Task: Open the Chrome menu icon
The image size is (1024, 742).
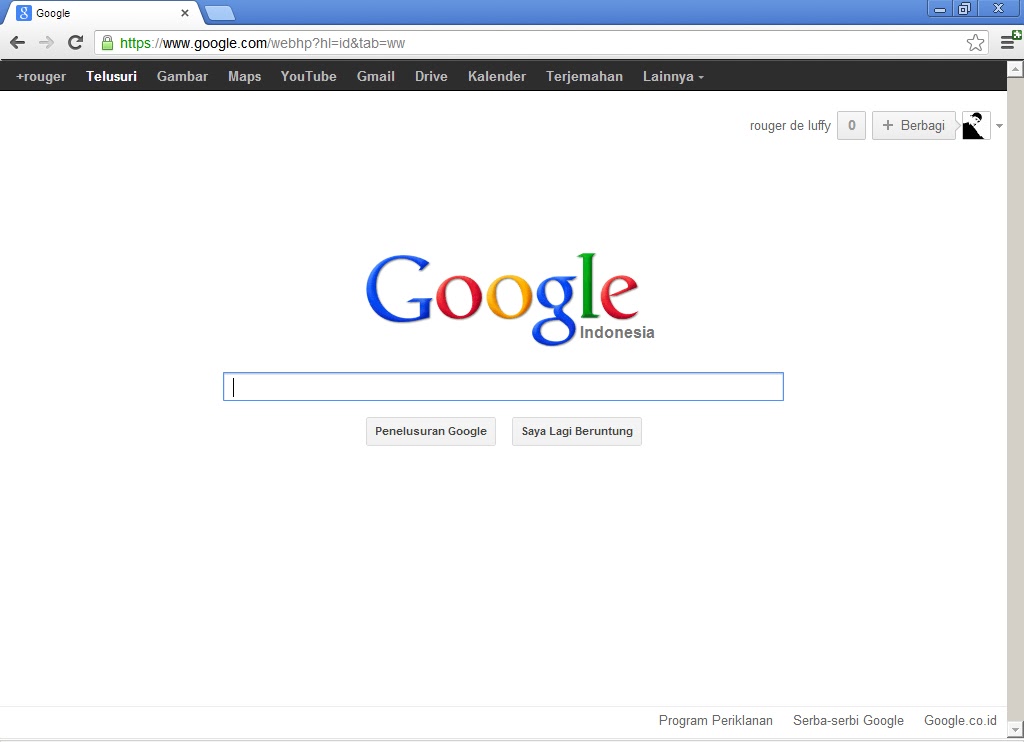Action: 1009,42
